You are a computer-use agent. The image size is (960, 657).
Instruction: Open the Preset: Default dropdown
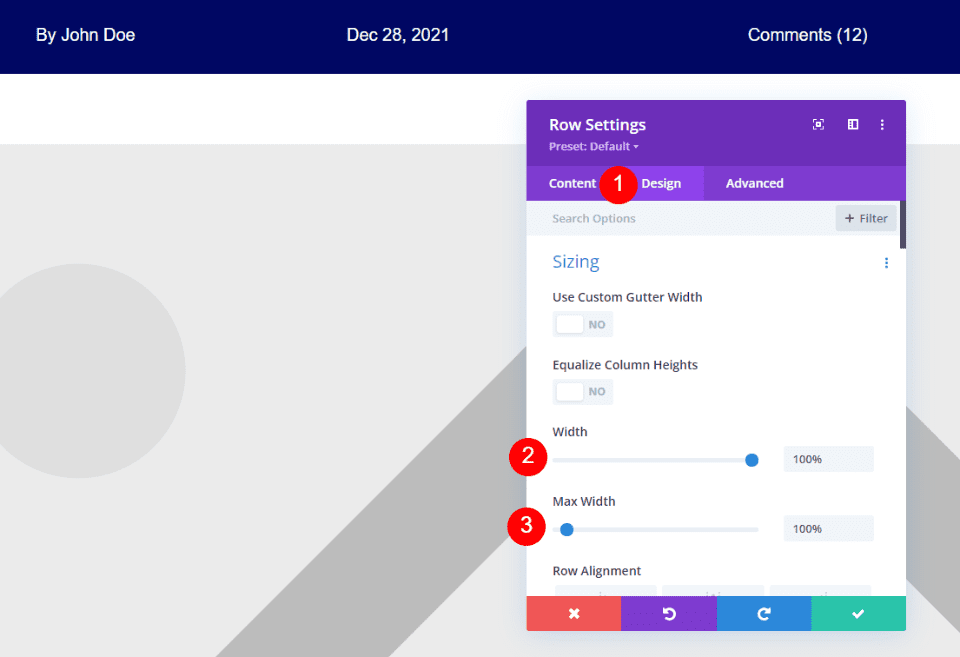coord(593,147)
